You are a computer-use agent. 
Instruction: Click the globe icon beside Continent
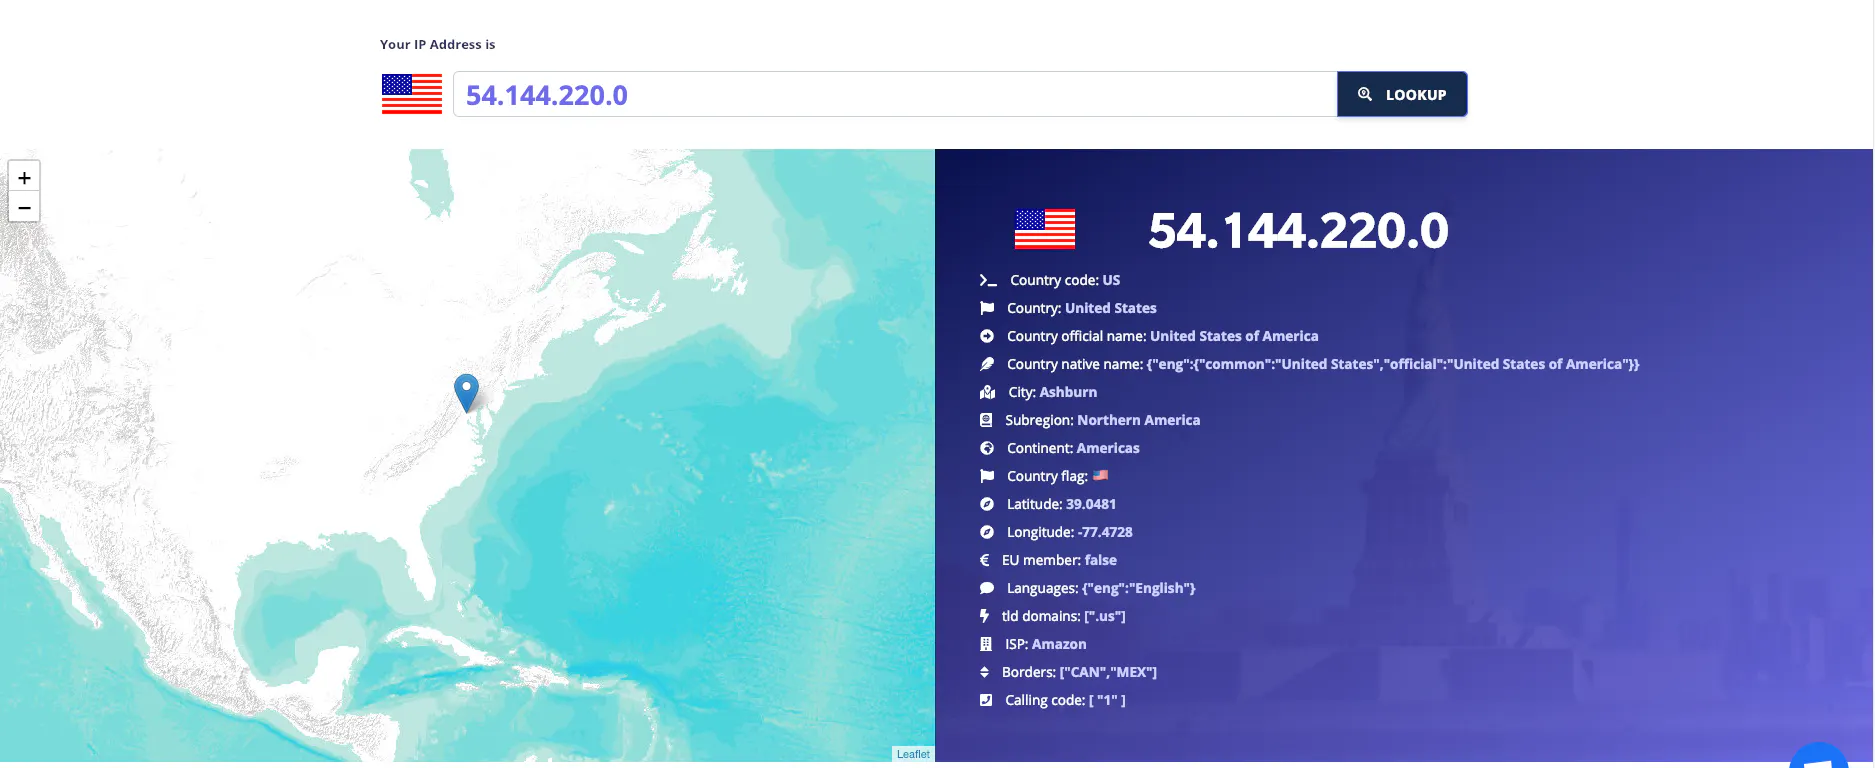point(987,448)
